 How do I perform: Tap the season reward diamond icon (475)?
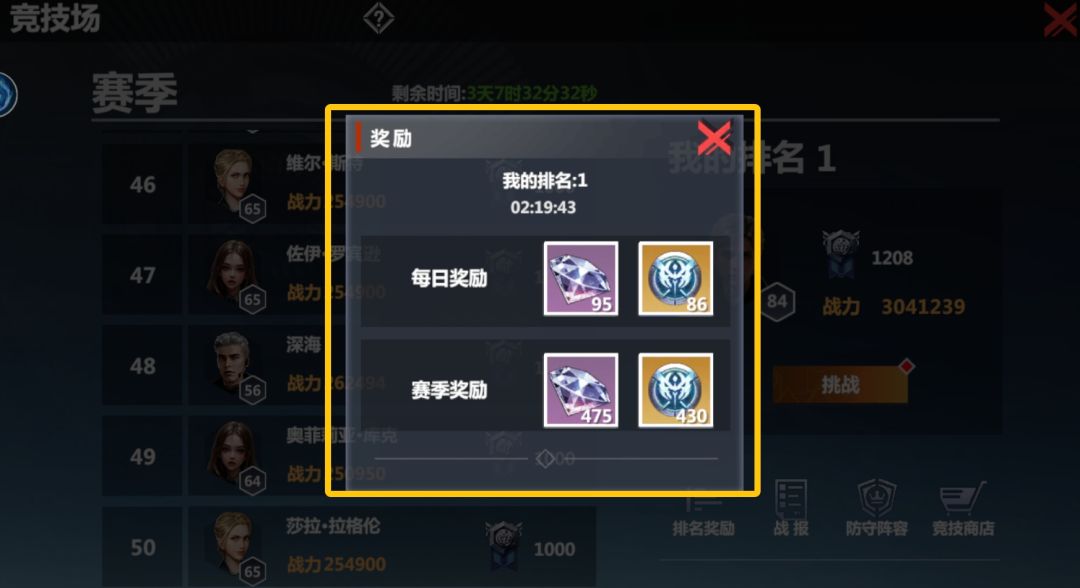(581, 390)
